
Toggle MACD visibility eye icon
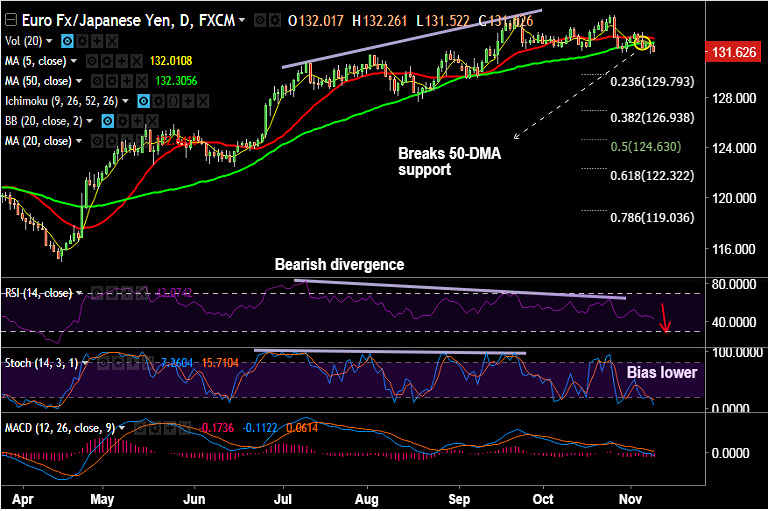(140, 428)
